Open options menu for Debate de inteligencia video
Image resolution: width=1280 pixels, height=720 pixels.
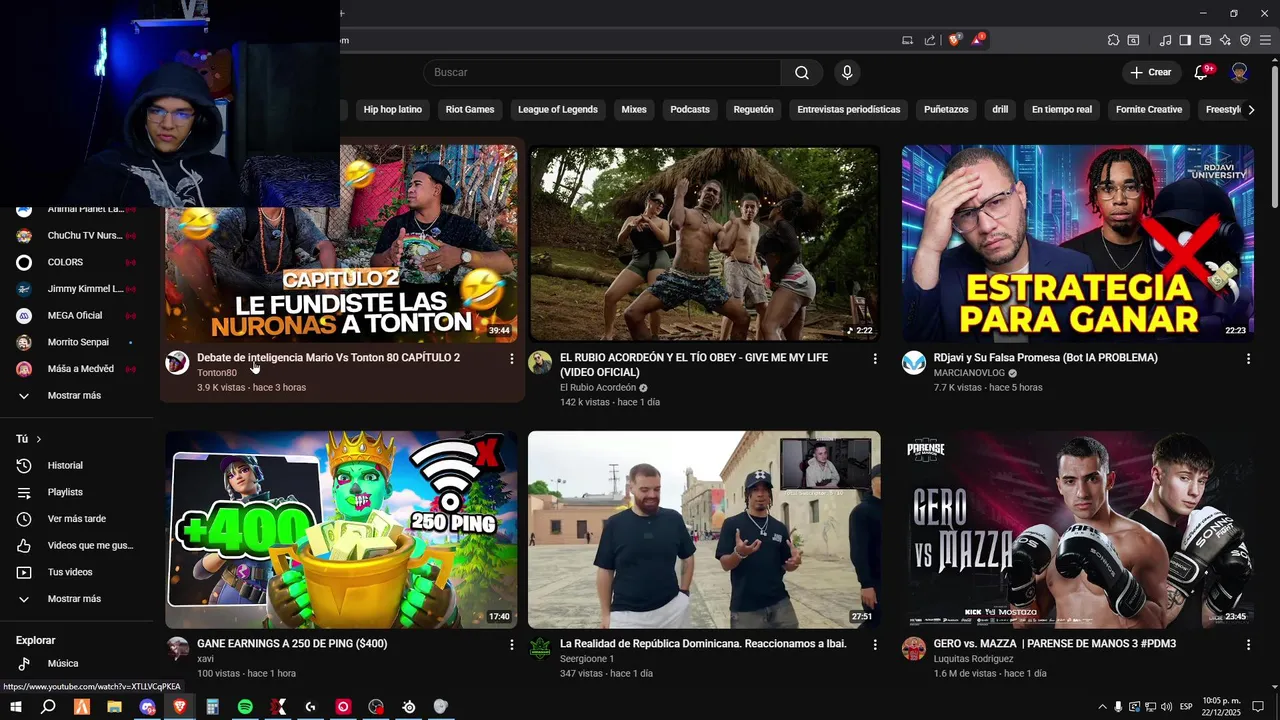[x=512, y=358]
